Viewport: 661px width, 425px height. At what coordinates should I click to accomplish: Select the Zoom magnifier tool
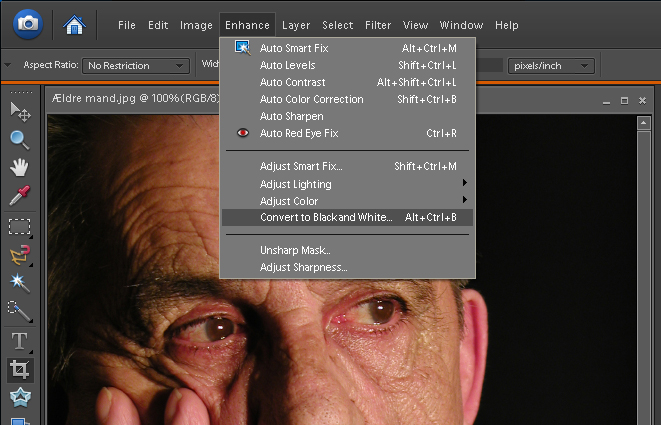point(19,139)
